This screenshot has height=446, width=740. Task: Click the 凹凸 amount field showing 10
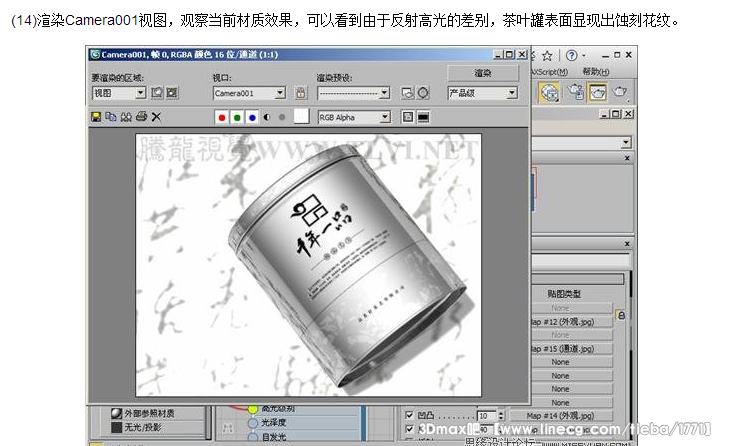coord(487,416)
